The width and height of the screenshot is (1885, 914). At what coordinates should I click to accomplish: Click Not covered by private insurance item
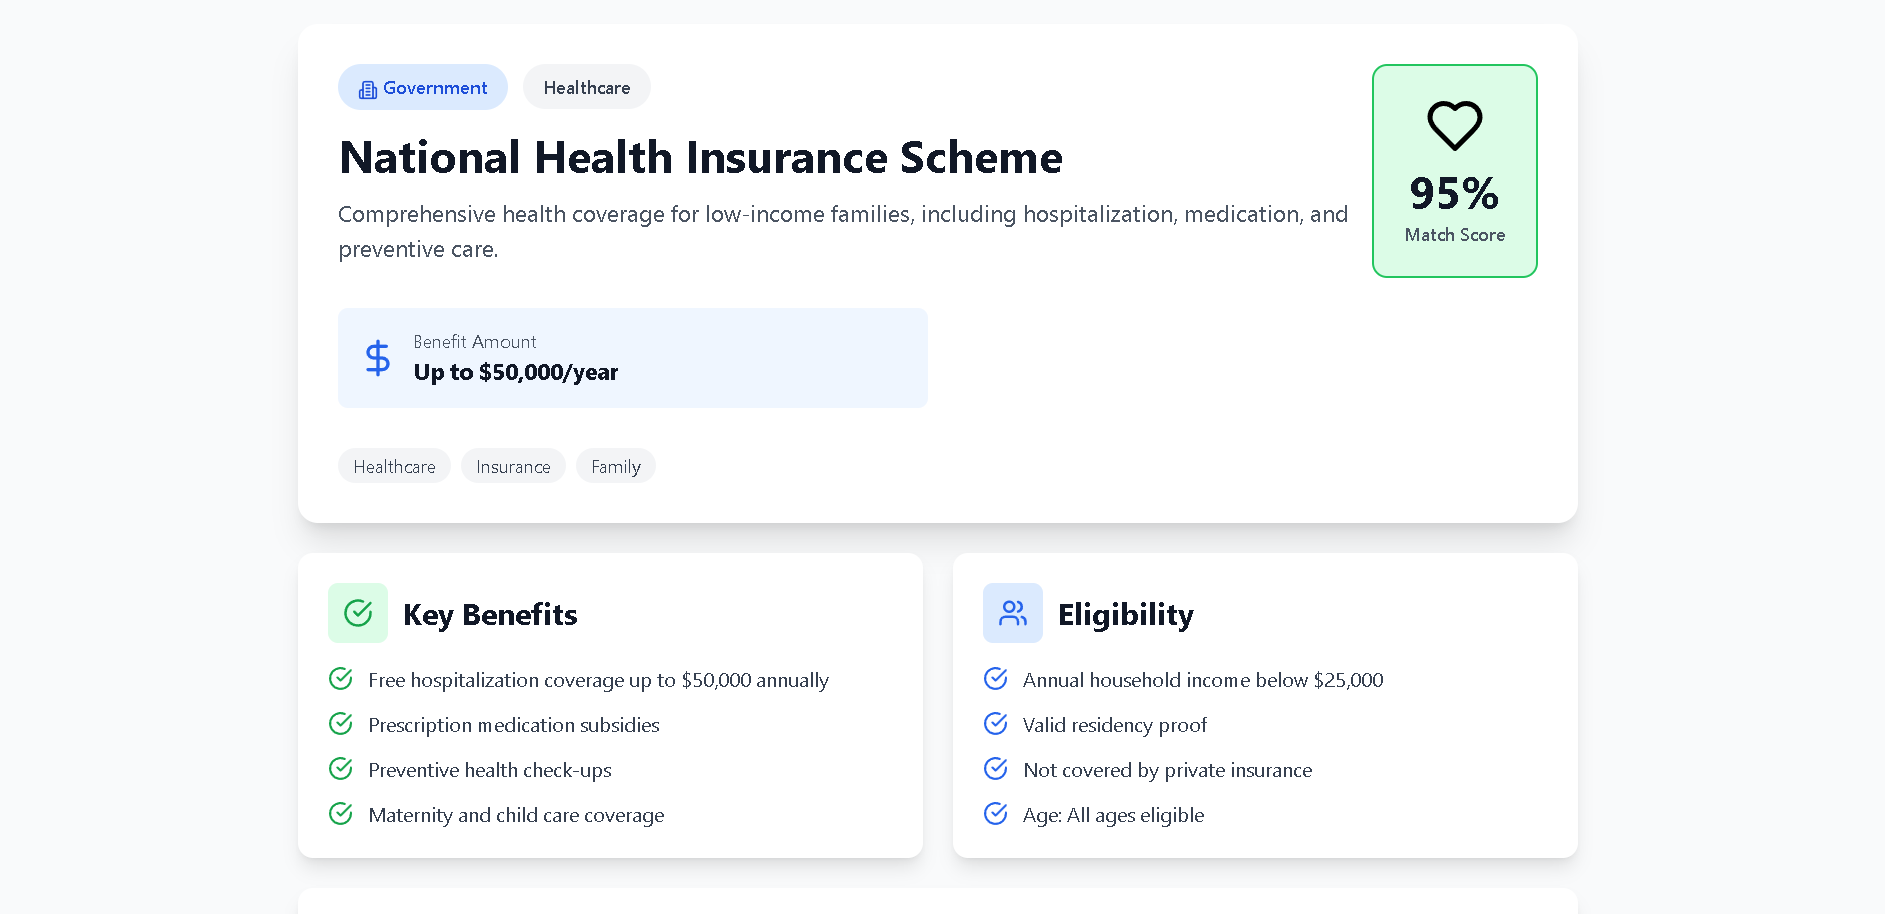(1167, 770)
